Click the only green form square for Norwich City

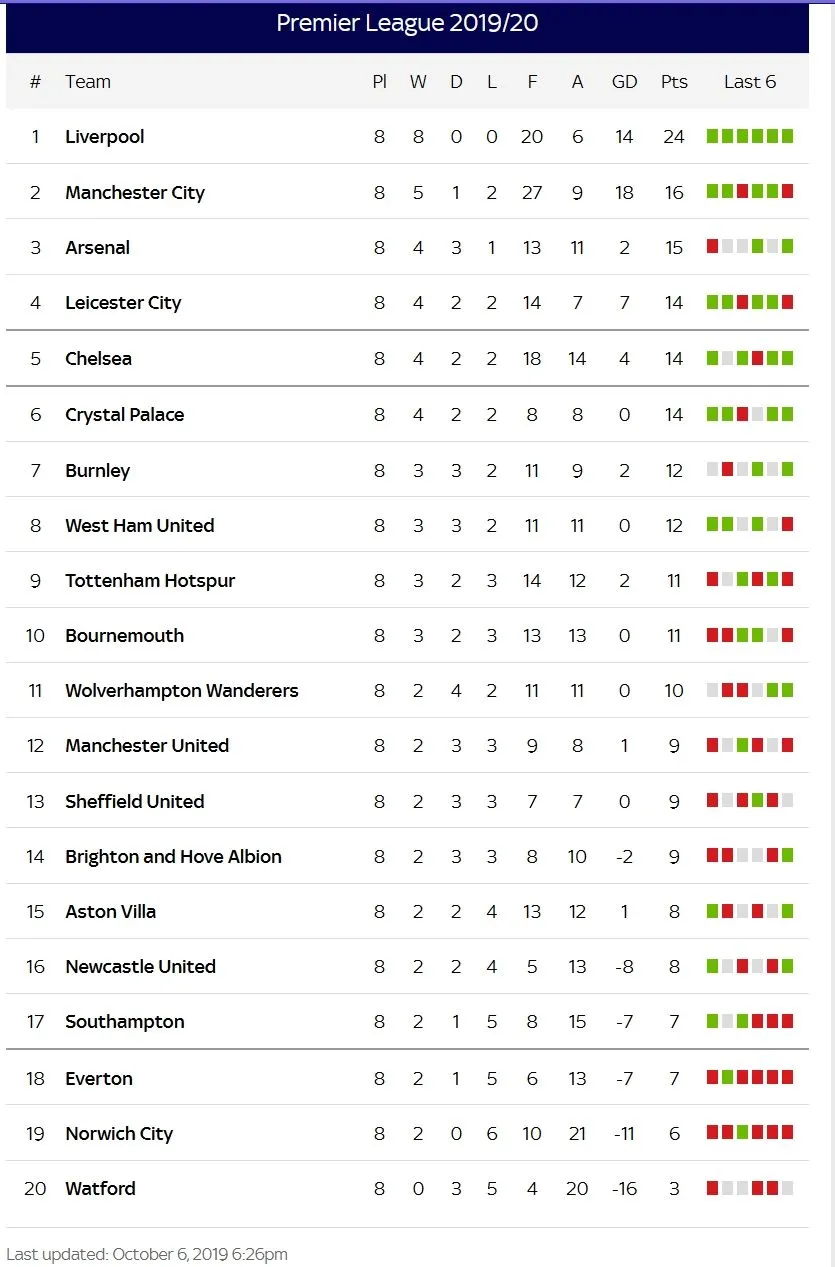[743, 1132]
